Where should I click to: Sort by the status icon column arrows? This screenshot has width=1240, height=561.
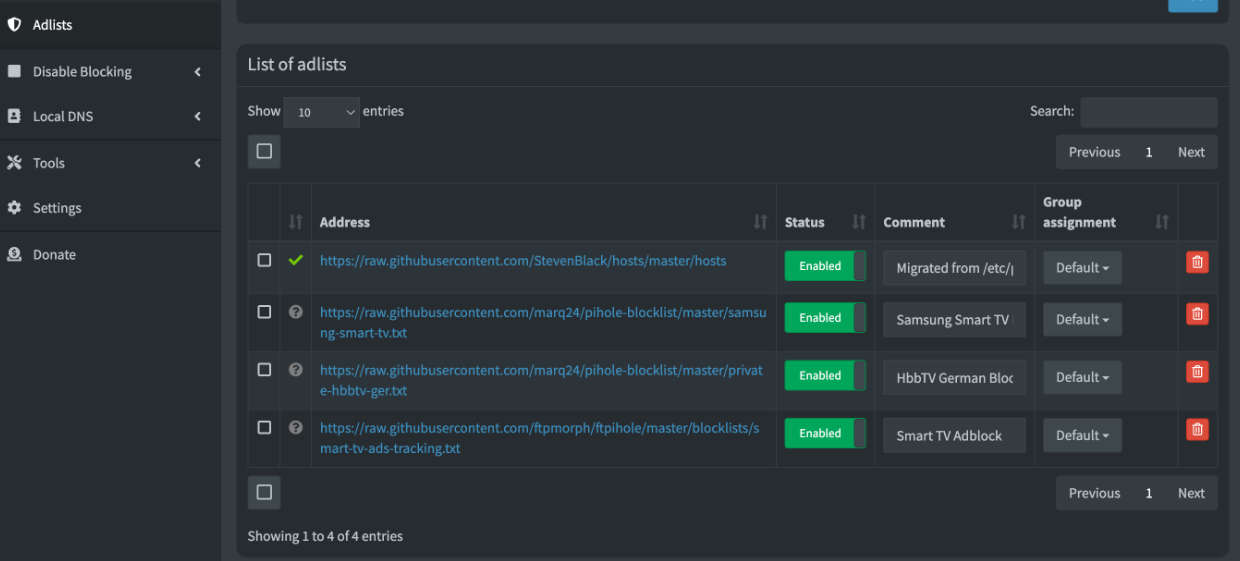tap(295, 222)
